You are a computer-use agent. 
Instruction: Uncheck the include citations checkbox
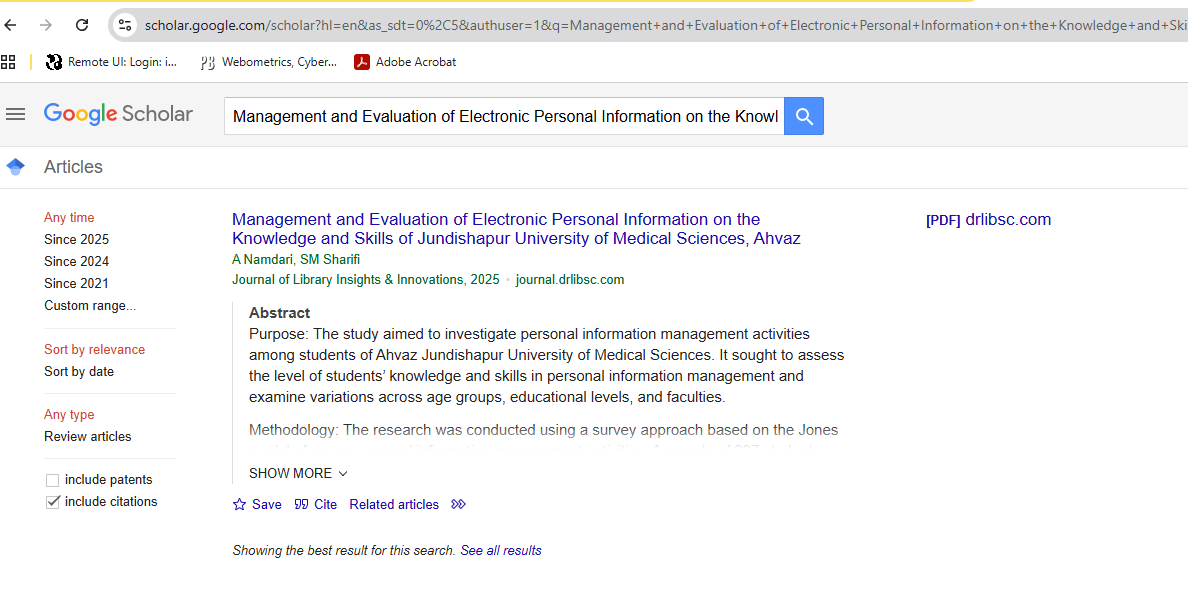click(x=52, y=502)
